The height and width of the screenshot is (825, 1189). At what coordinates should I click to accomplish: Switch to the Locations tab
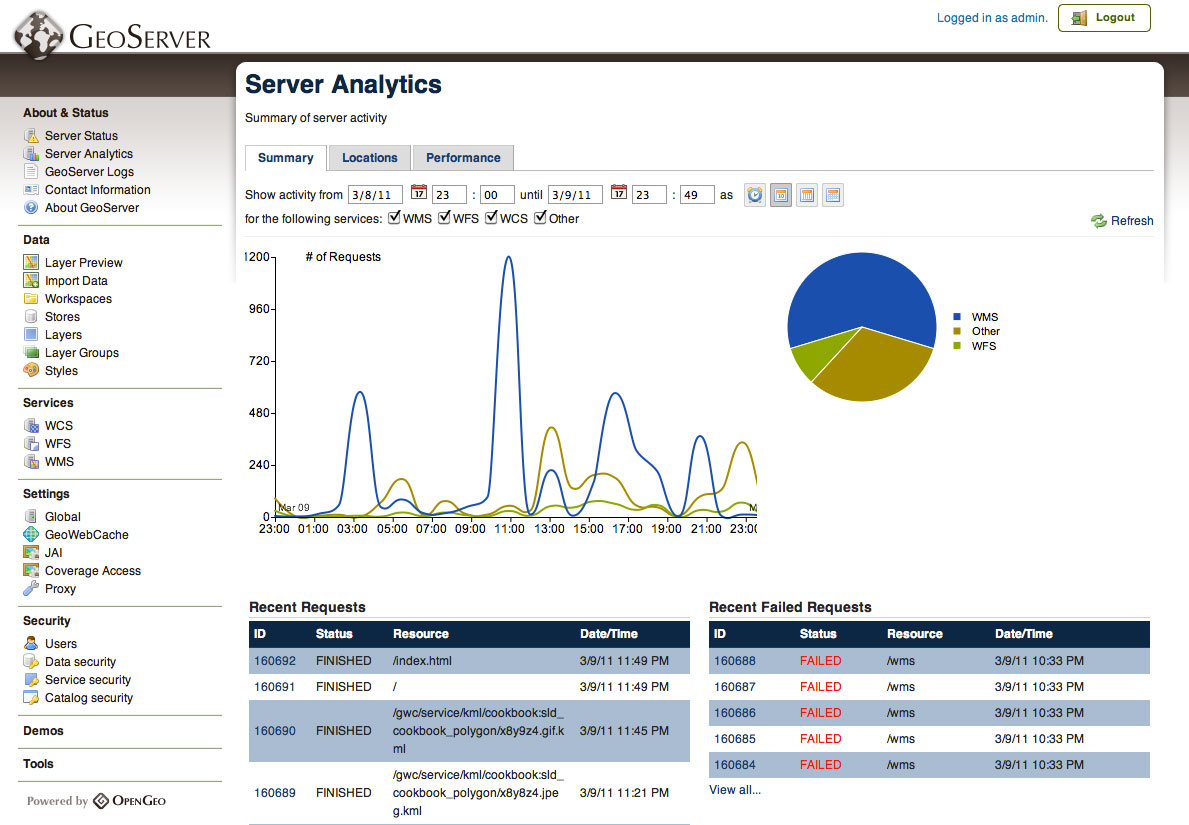click(369, 158)
